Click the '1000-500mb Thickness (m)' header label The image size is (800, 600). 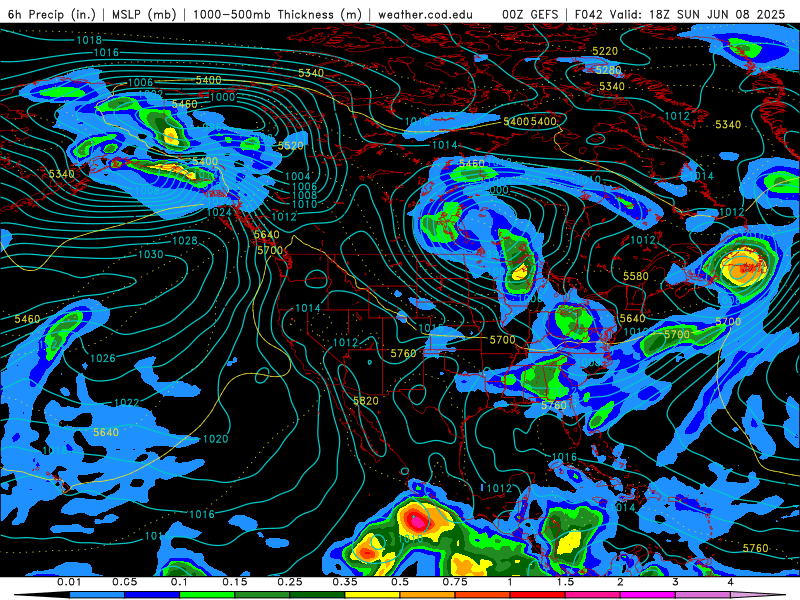click(x=277, y=14)
